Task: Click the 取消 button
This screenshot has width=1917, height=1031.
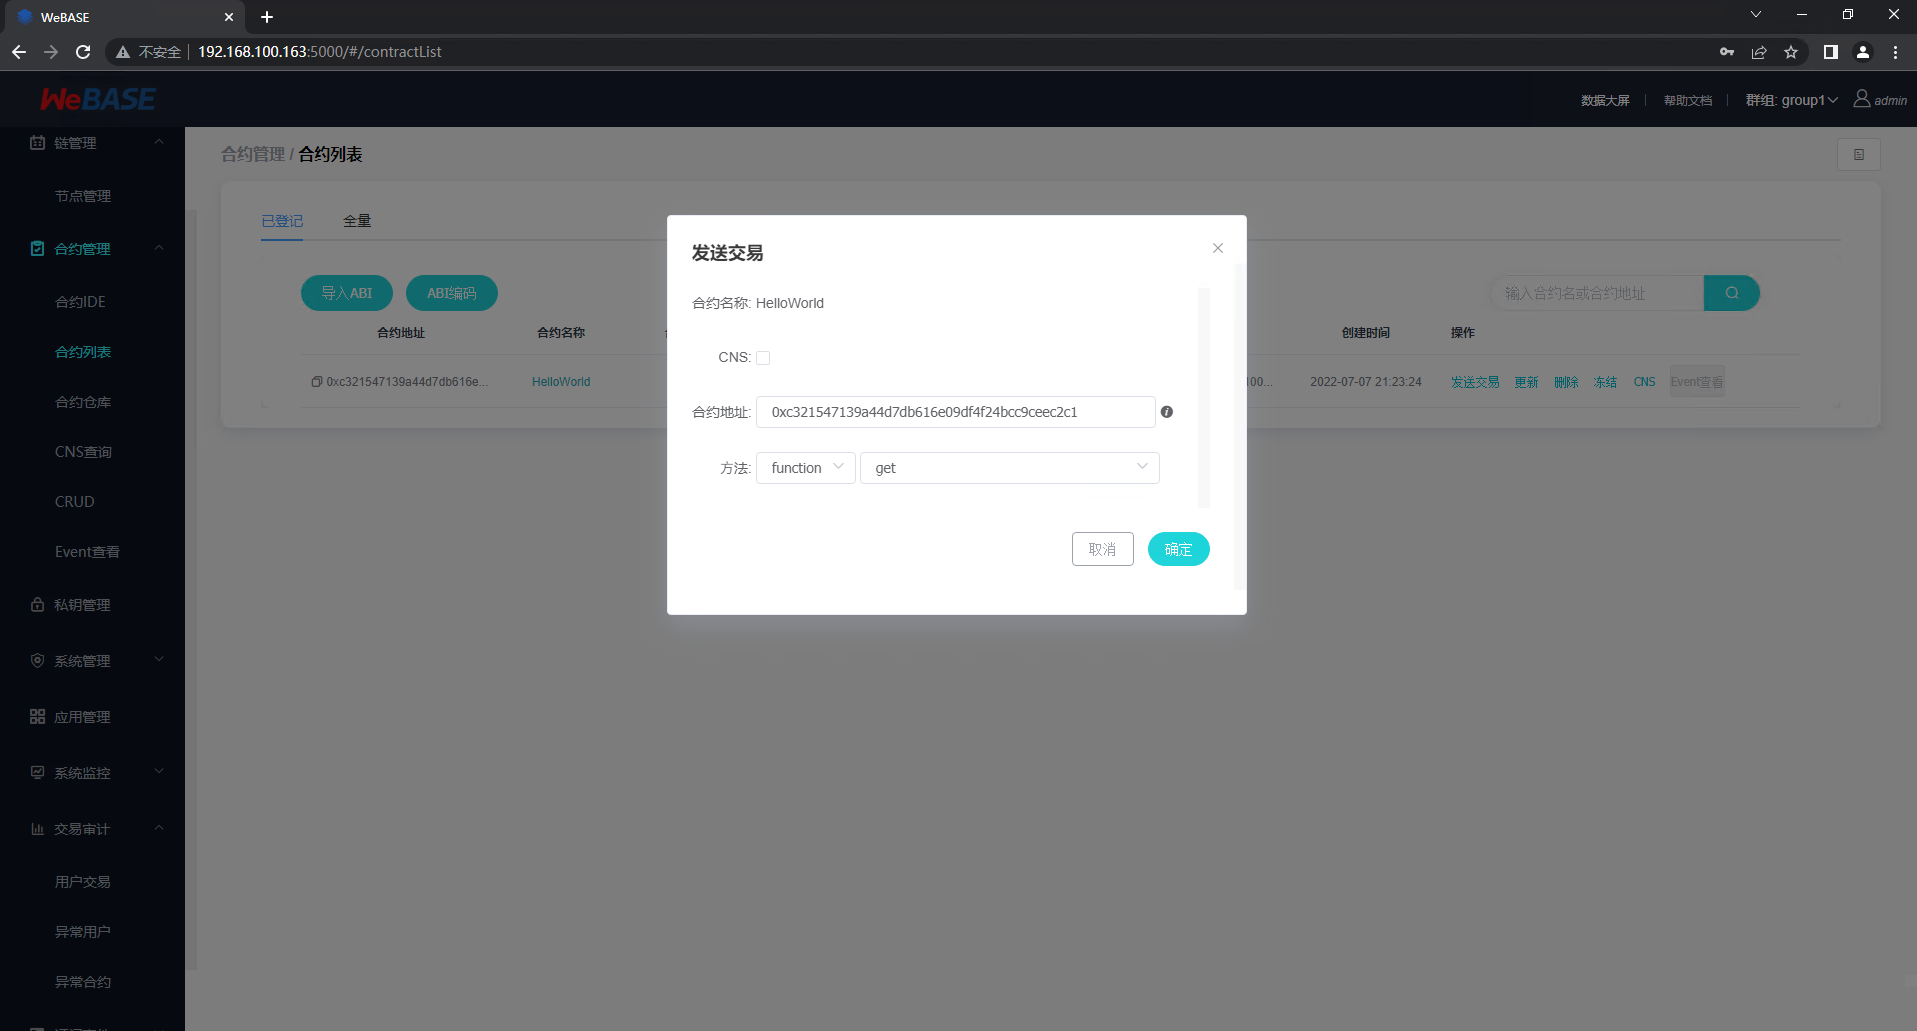Action: tap(1102, 549)
